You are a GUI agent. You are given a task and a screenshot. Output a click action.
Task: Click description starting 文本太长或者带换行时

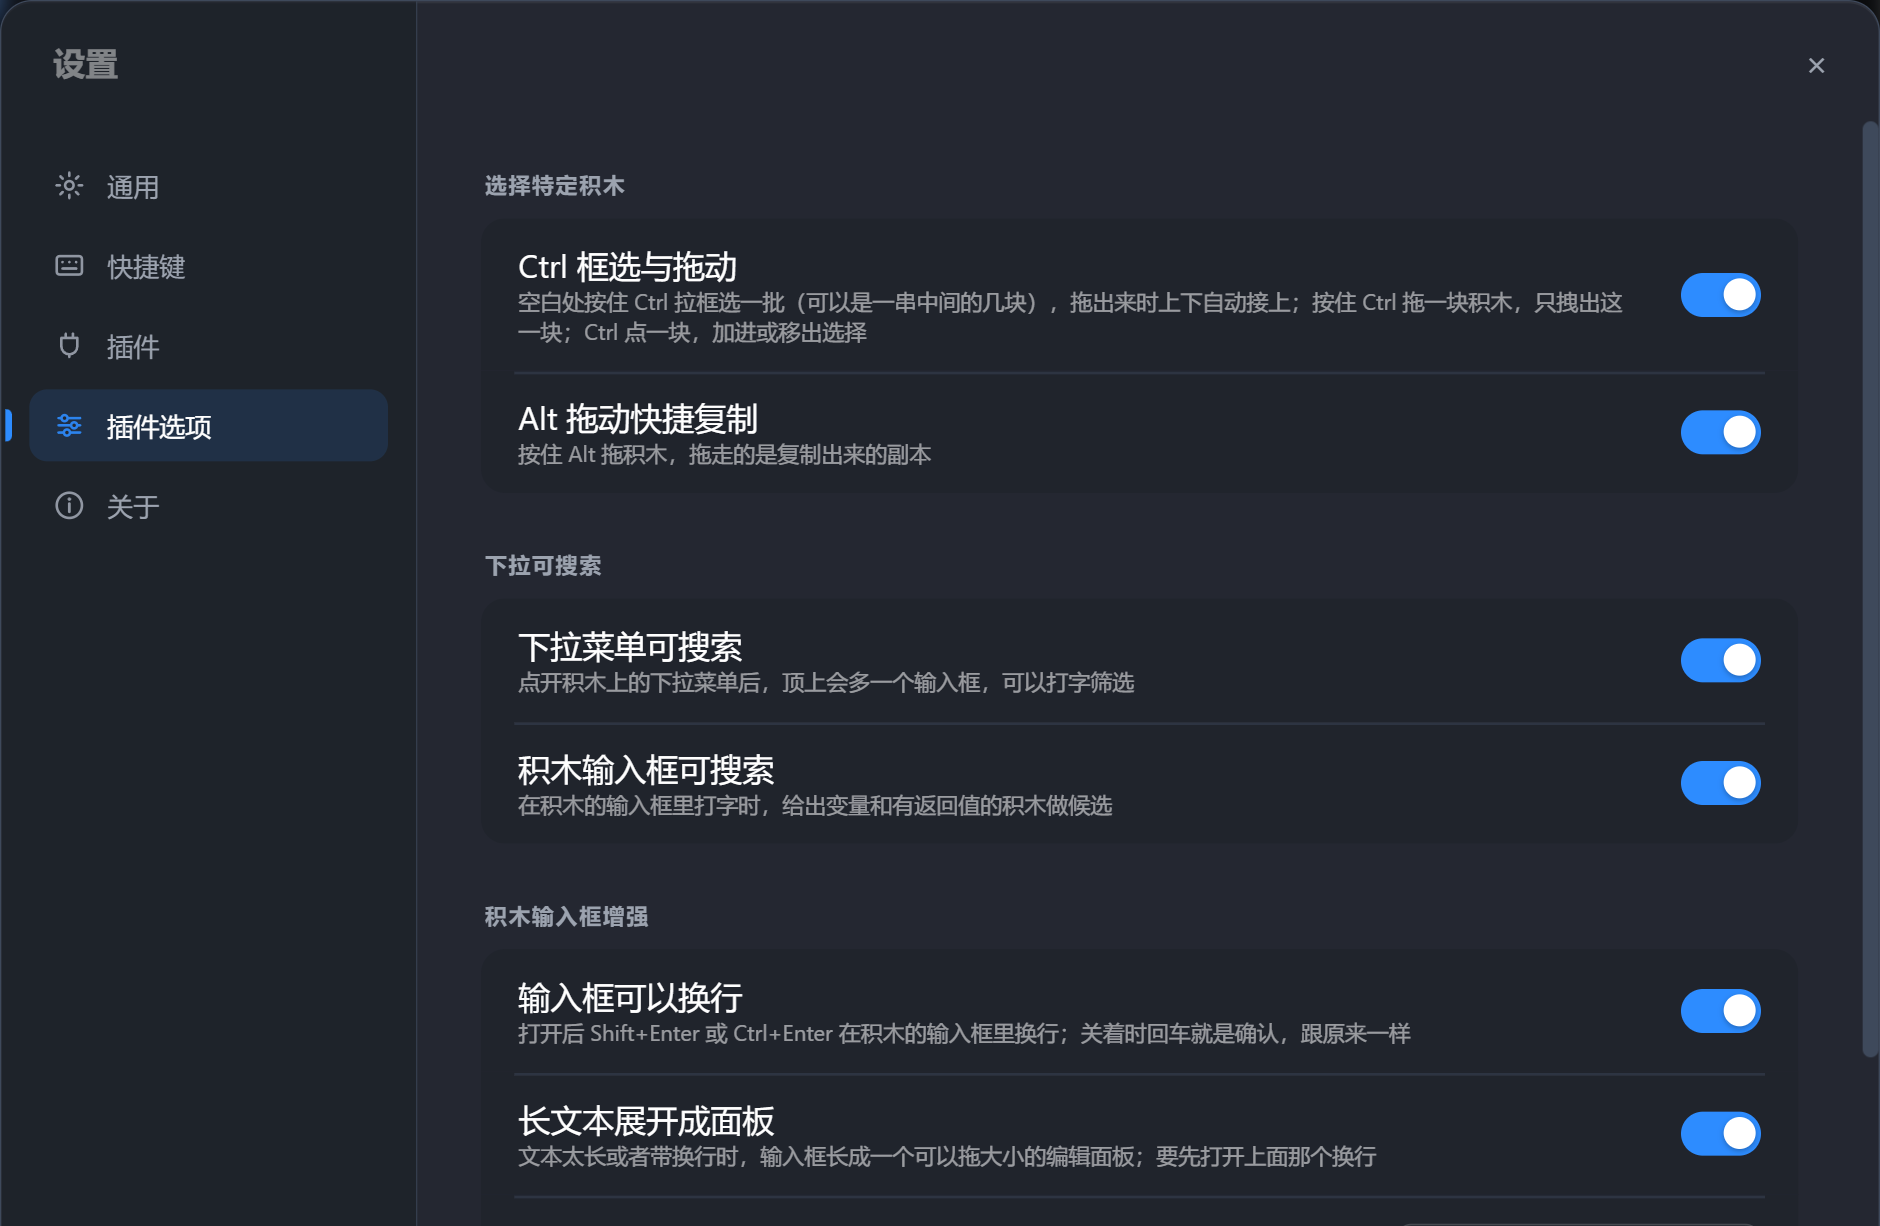point(947,1157)
